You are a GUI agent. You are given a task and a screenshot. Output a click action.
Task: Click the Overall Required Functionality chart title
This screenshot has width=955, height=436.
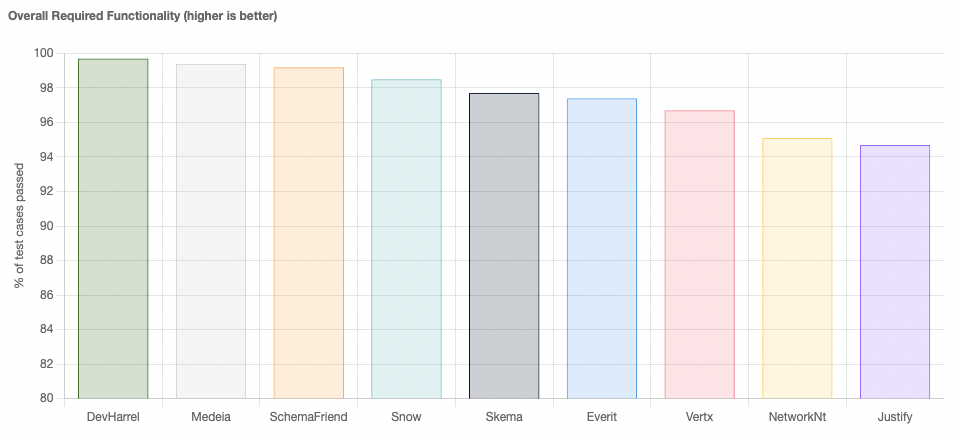(143, 16)
